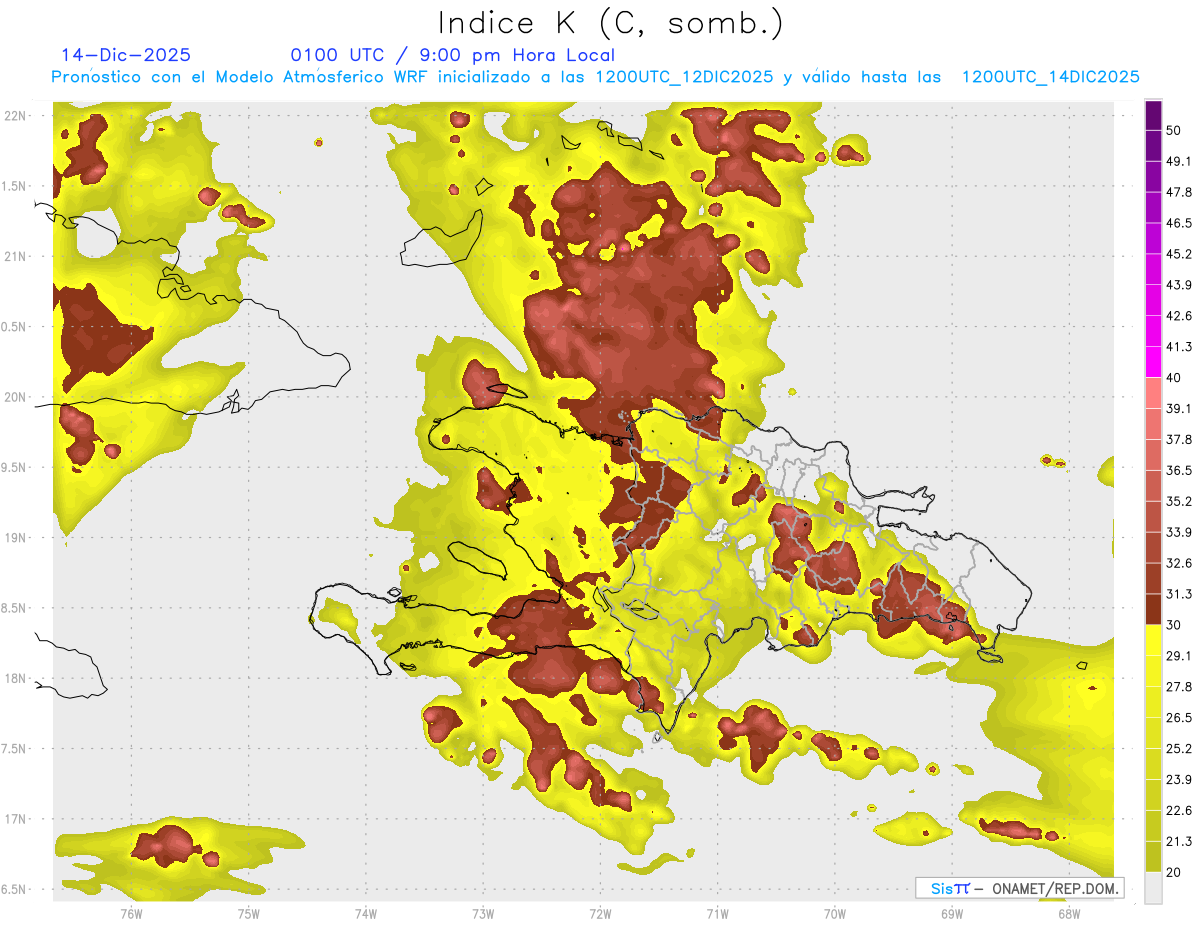The width and height of the screenshot is (1200, 927).
Task: Click the colorbar value "25.2"
Action: tap(1179, 749)
